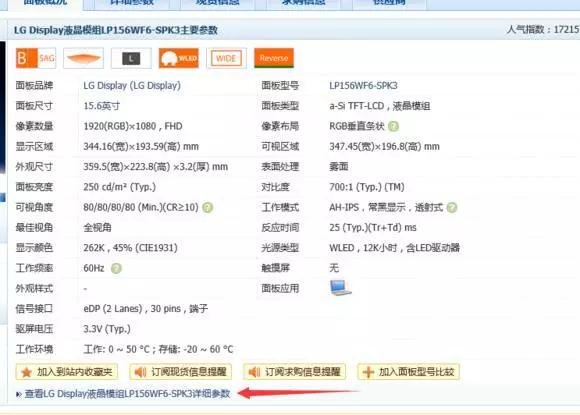Click 加入到站内收藏夹 favorites button

[67, 372]
